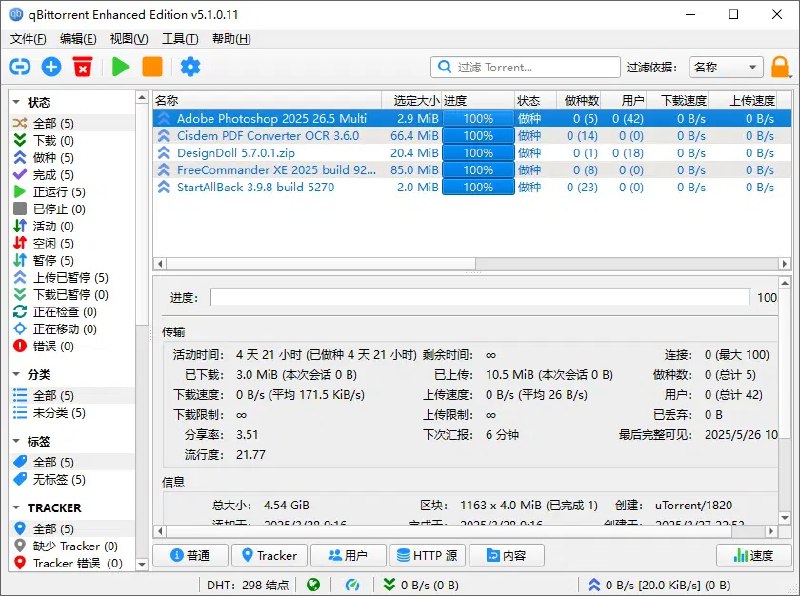The image size is (800, 596).
Task: Pause torrent using the orange stop icon
Action: (x=152, y=67)
